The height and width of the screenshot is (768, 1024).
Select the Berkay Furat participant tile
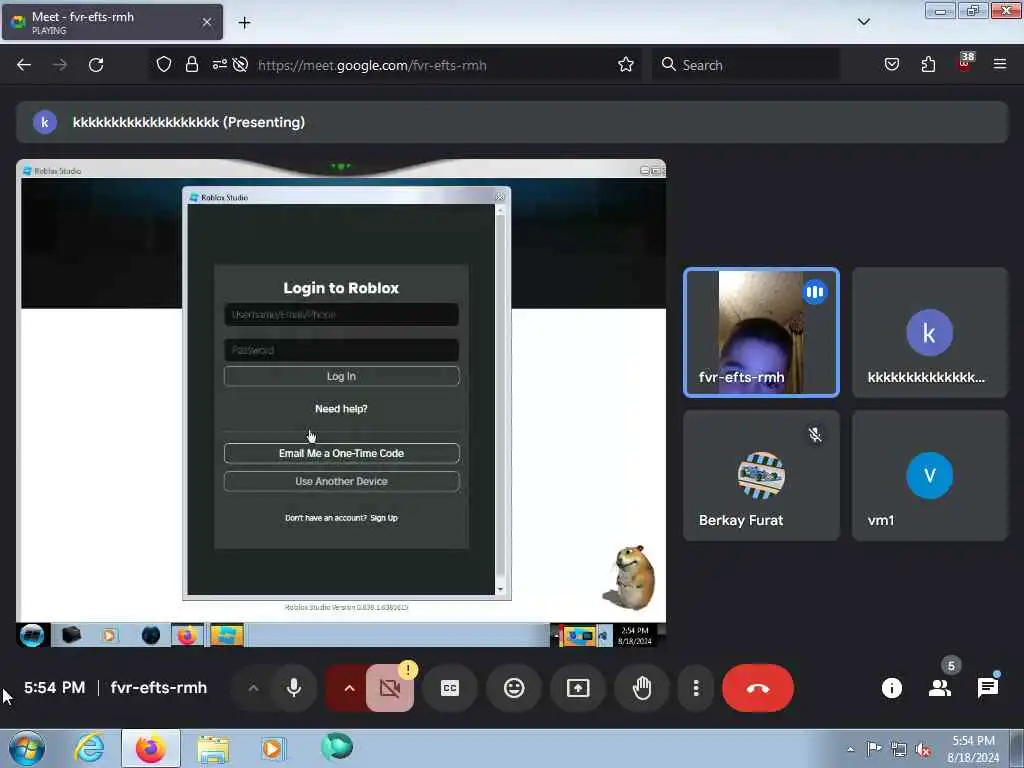pyautogui.click(x=761, y=475)
